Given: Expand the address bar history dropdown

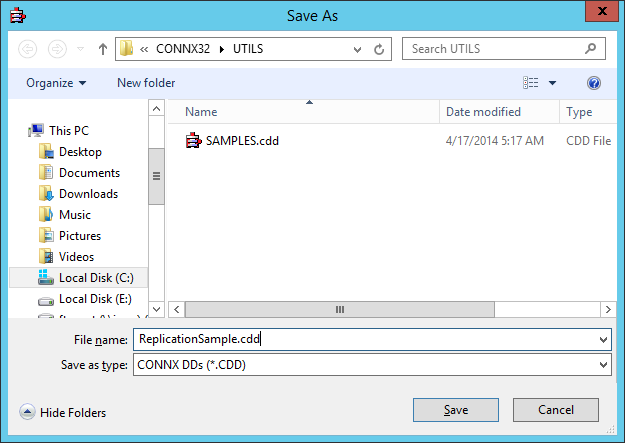Looking at the screenshot, I should [x=357, y=49].
